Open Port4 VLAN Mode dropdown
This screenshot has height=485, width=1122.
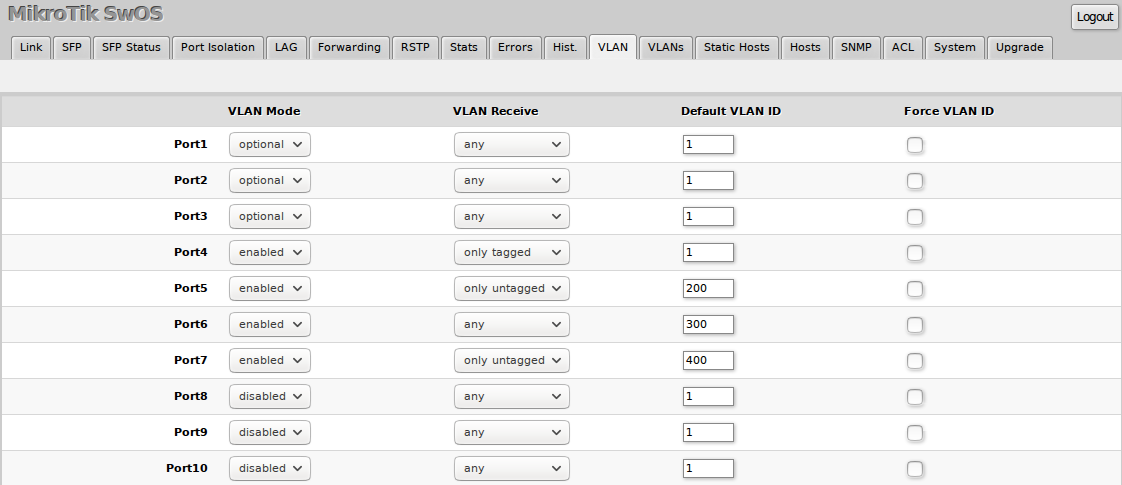tap(270, 253)
